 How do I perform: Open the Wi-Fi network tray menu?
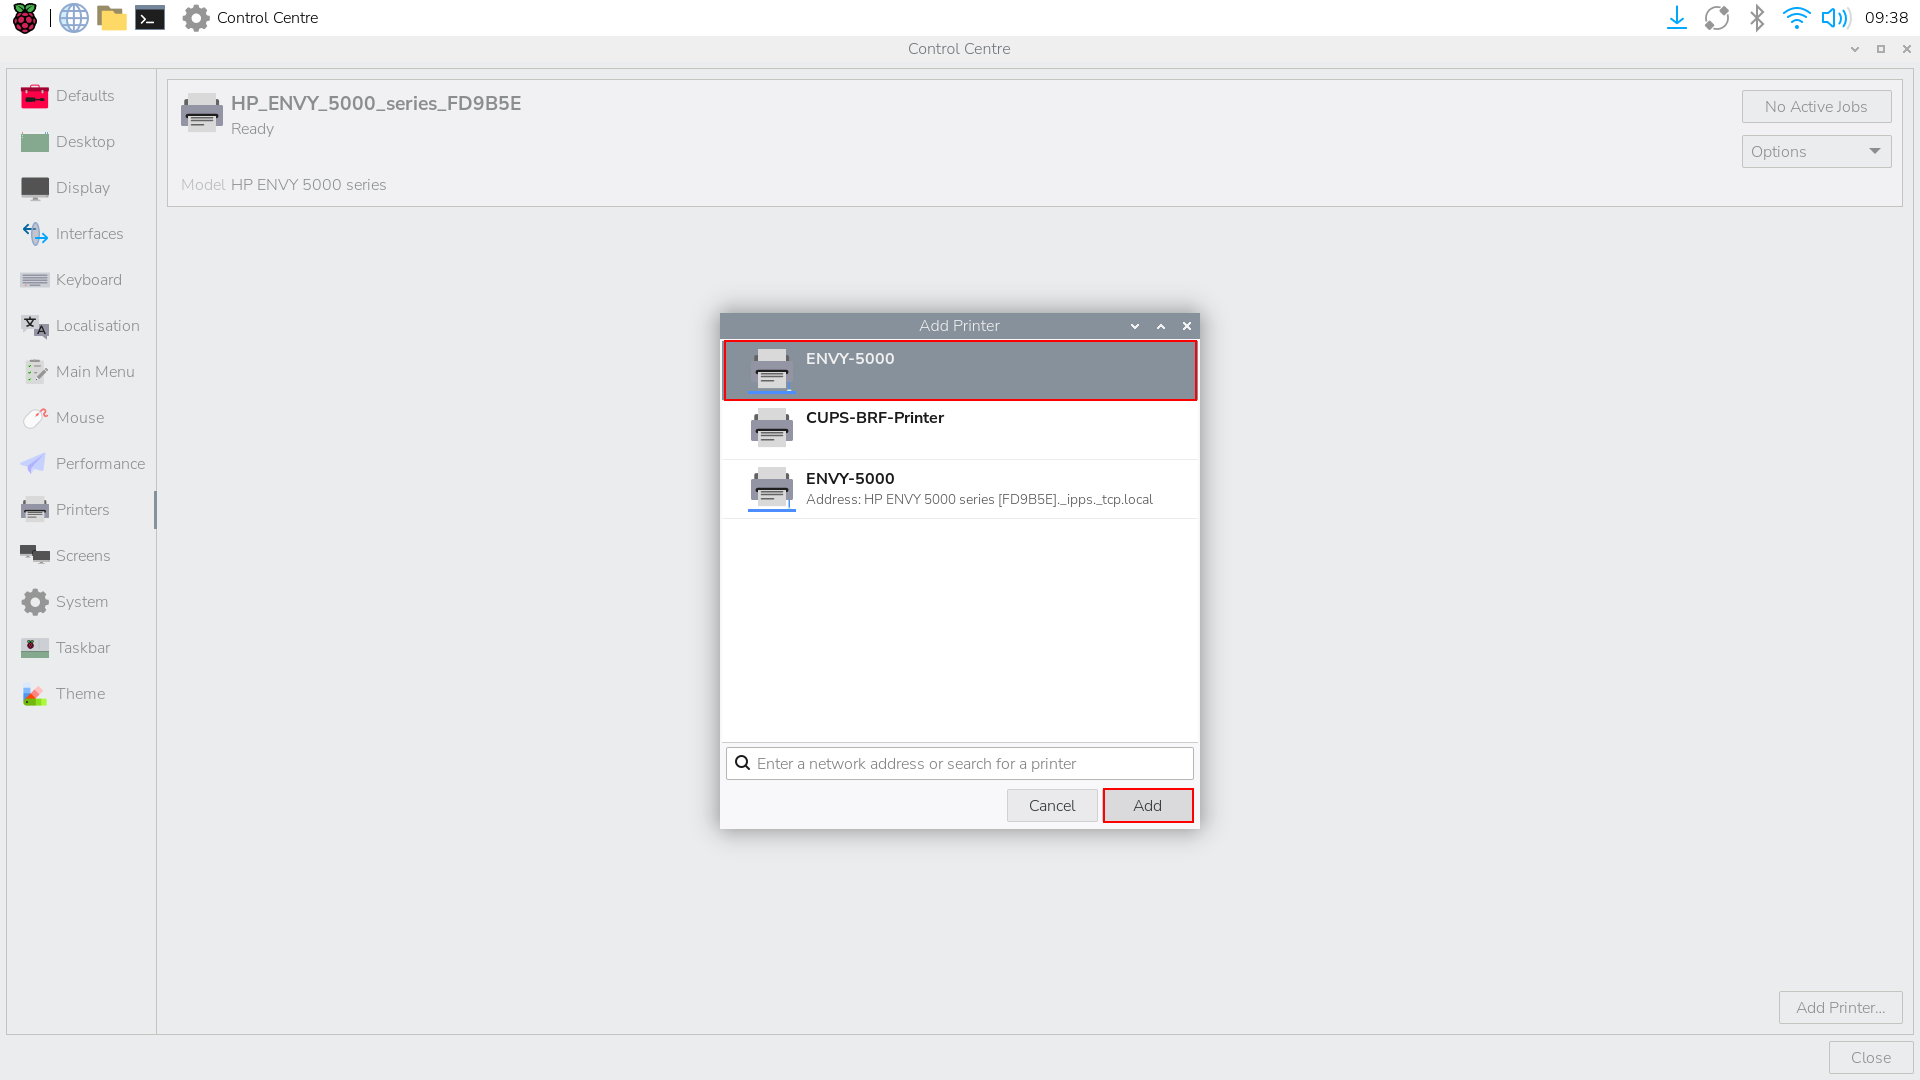pos(1796,18)
